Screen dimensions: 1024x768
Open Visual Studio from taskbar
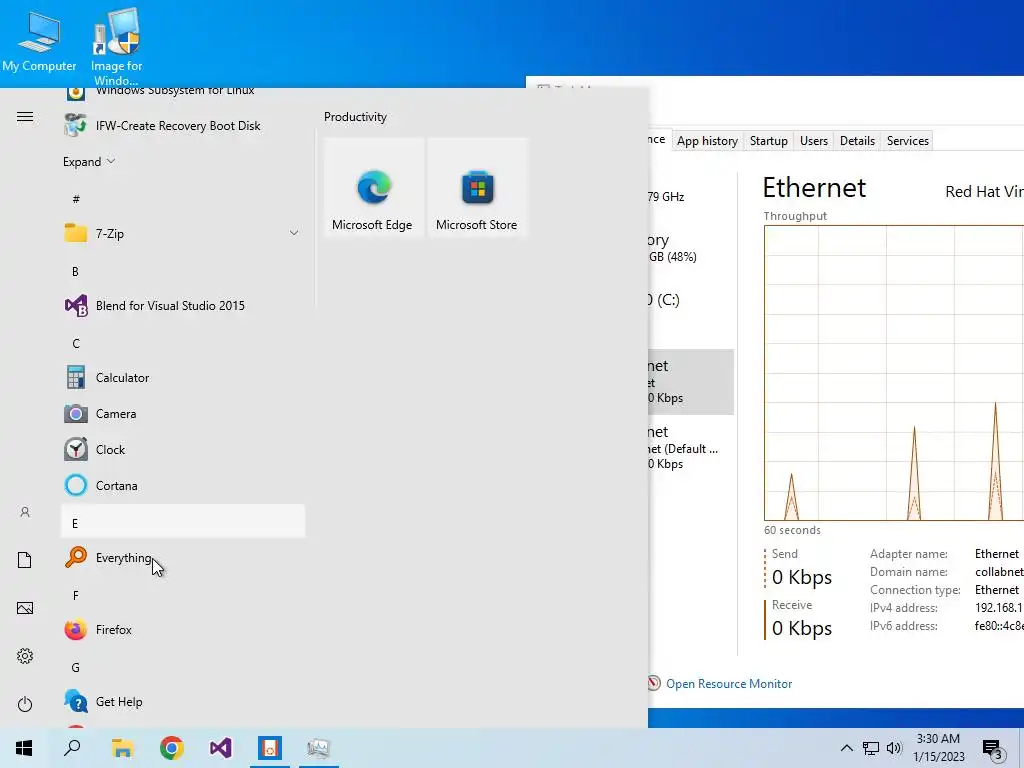[x=221, y=748]
